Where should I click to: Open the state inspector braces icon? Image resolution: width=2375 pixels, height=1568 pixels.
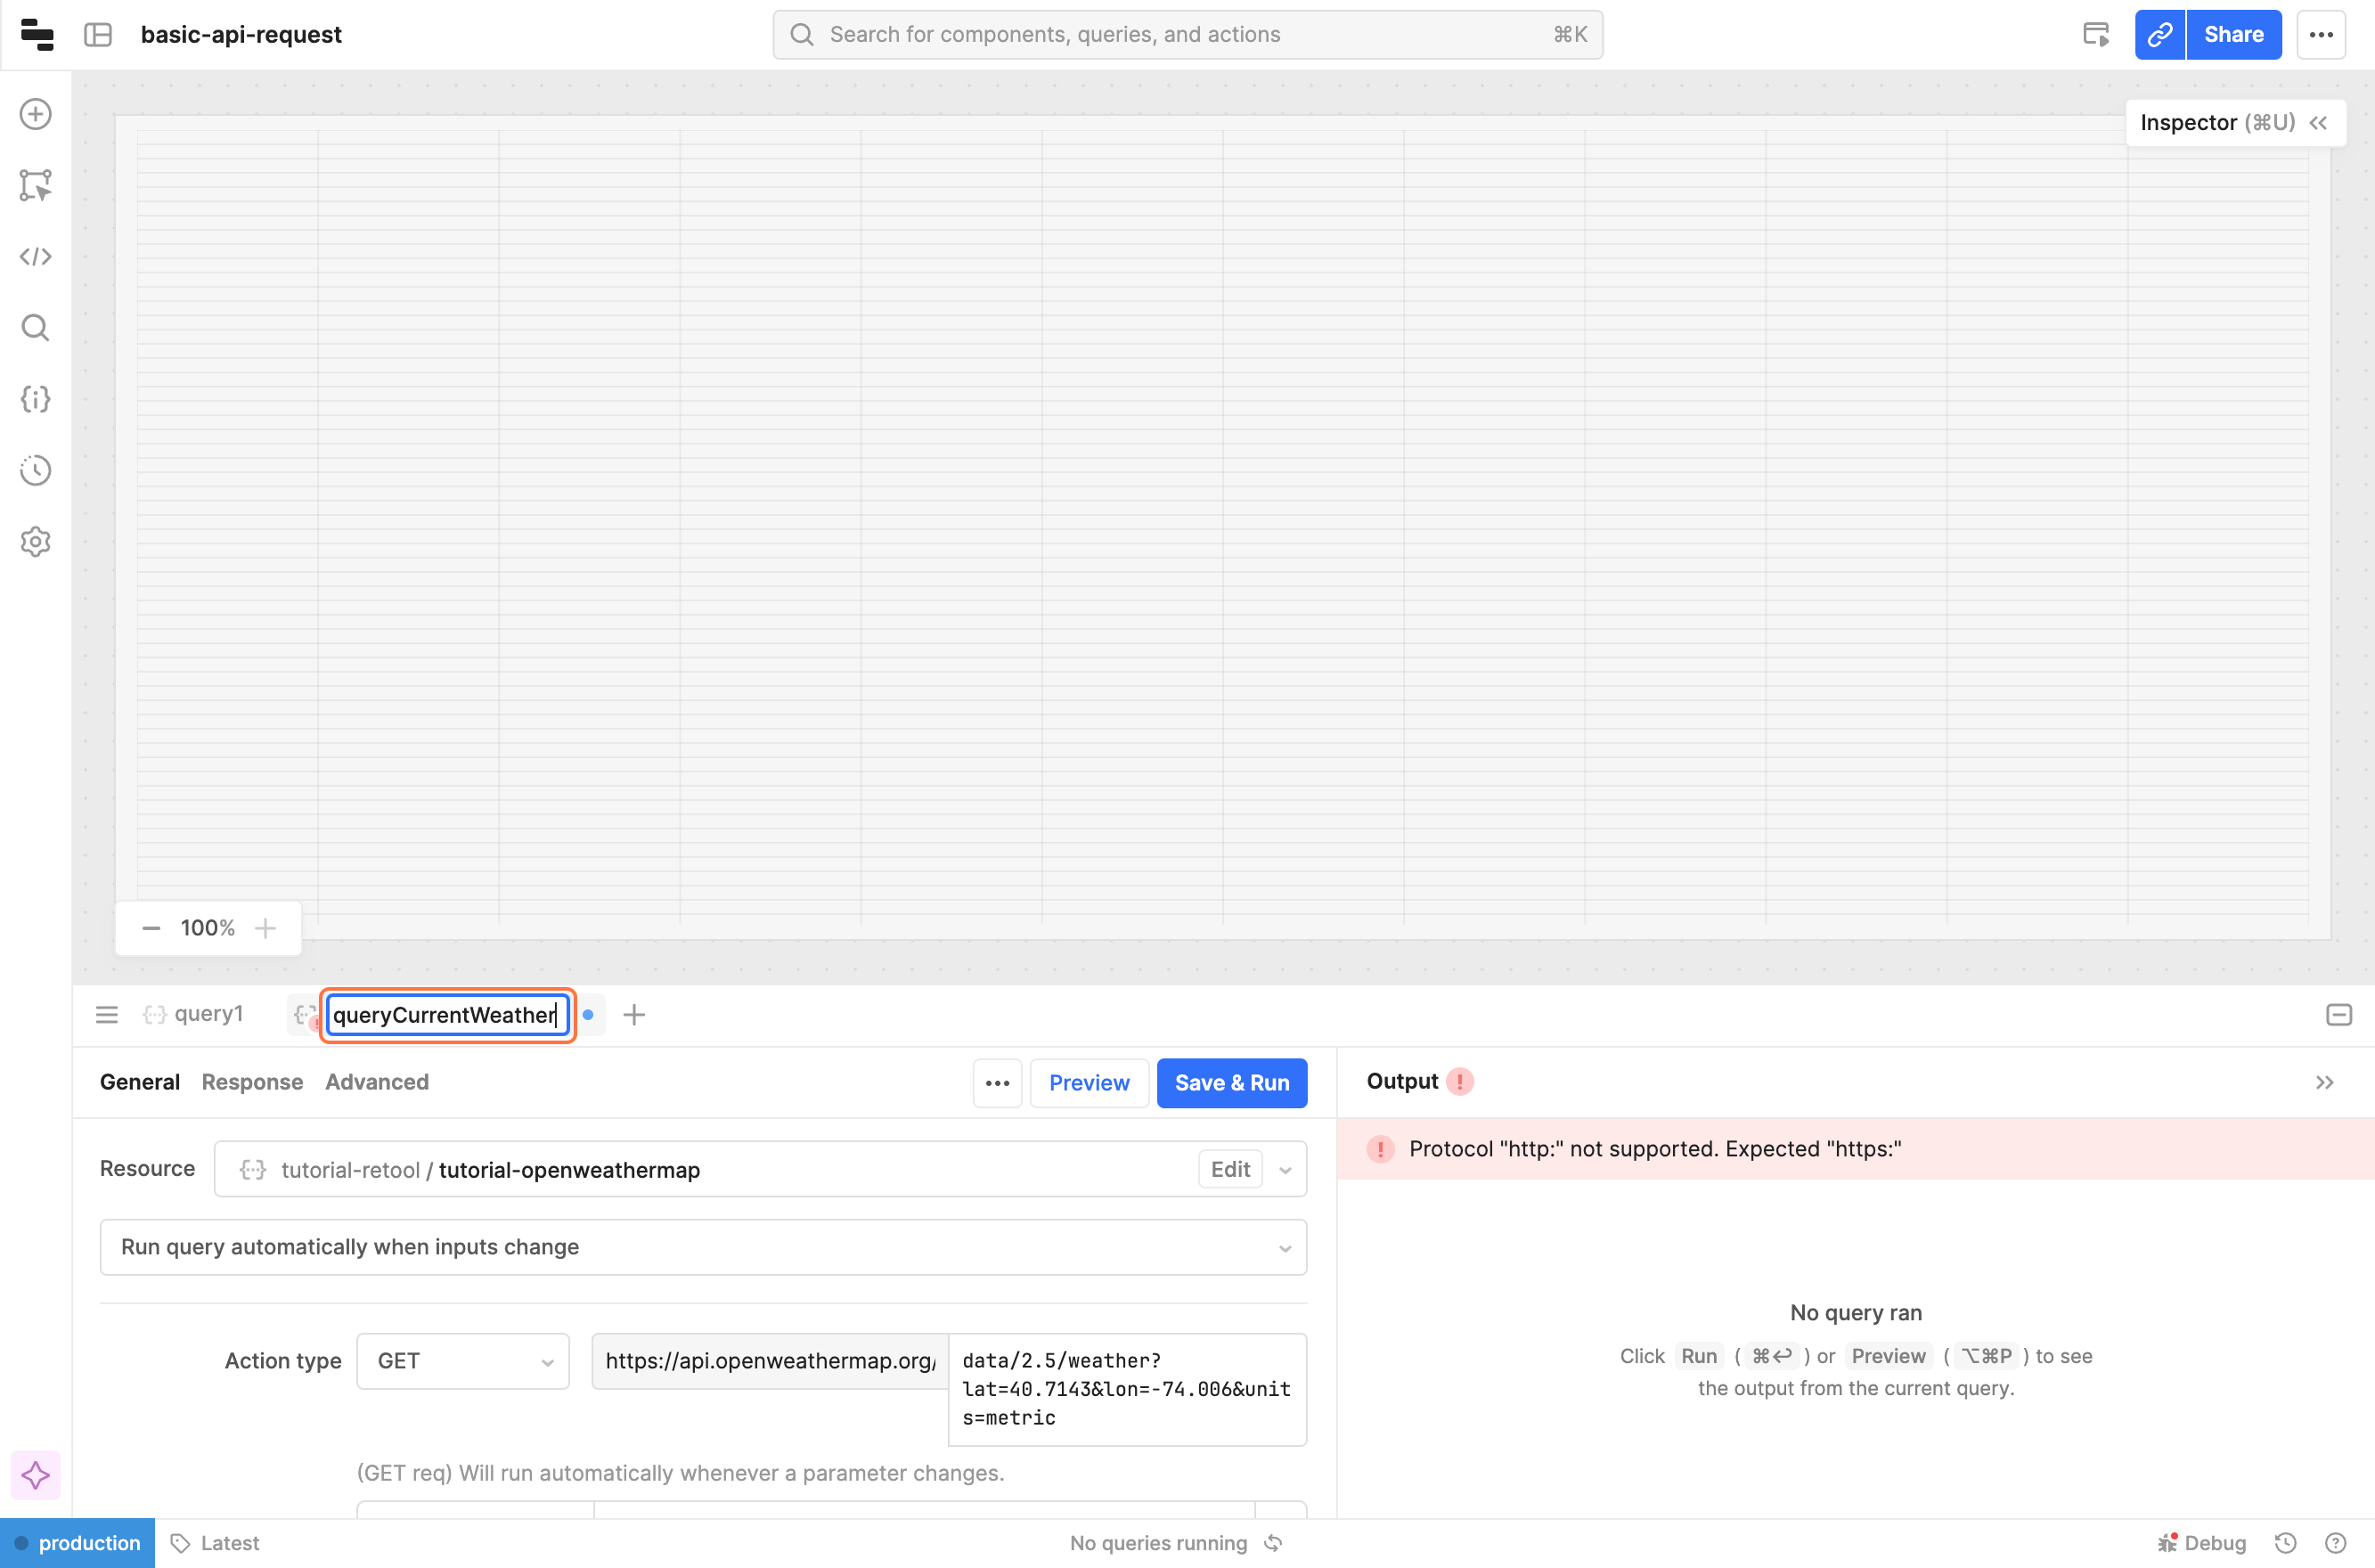[36, 399]
